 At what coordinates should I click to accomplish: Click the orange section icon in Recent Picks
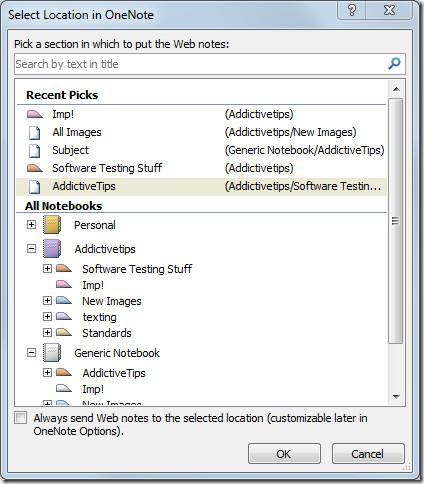coord(35,168)
